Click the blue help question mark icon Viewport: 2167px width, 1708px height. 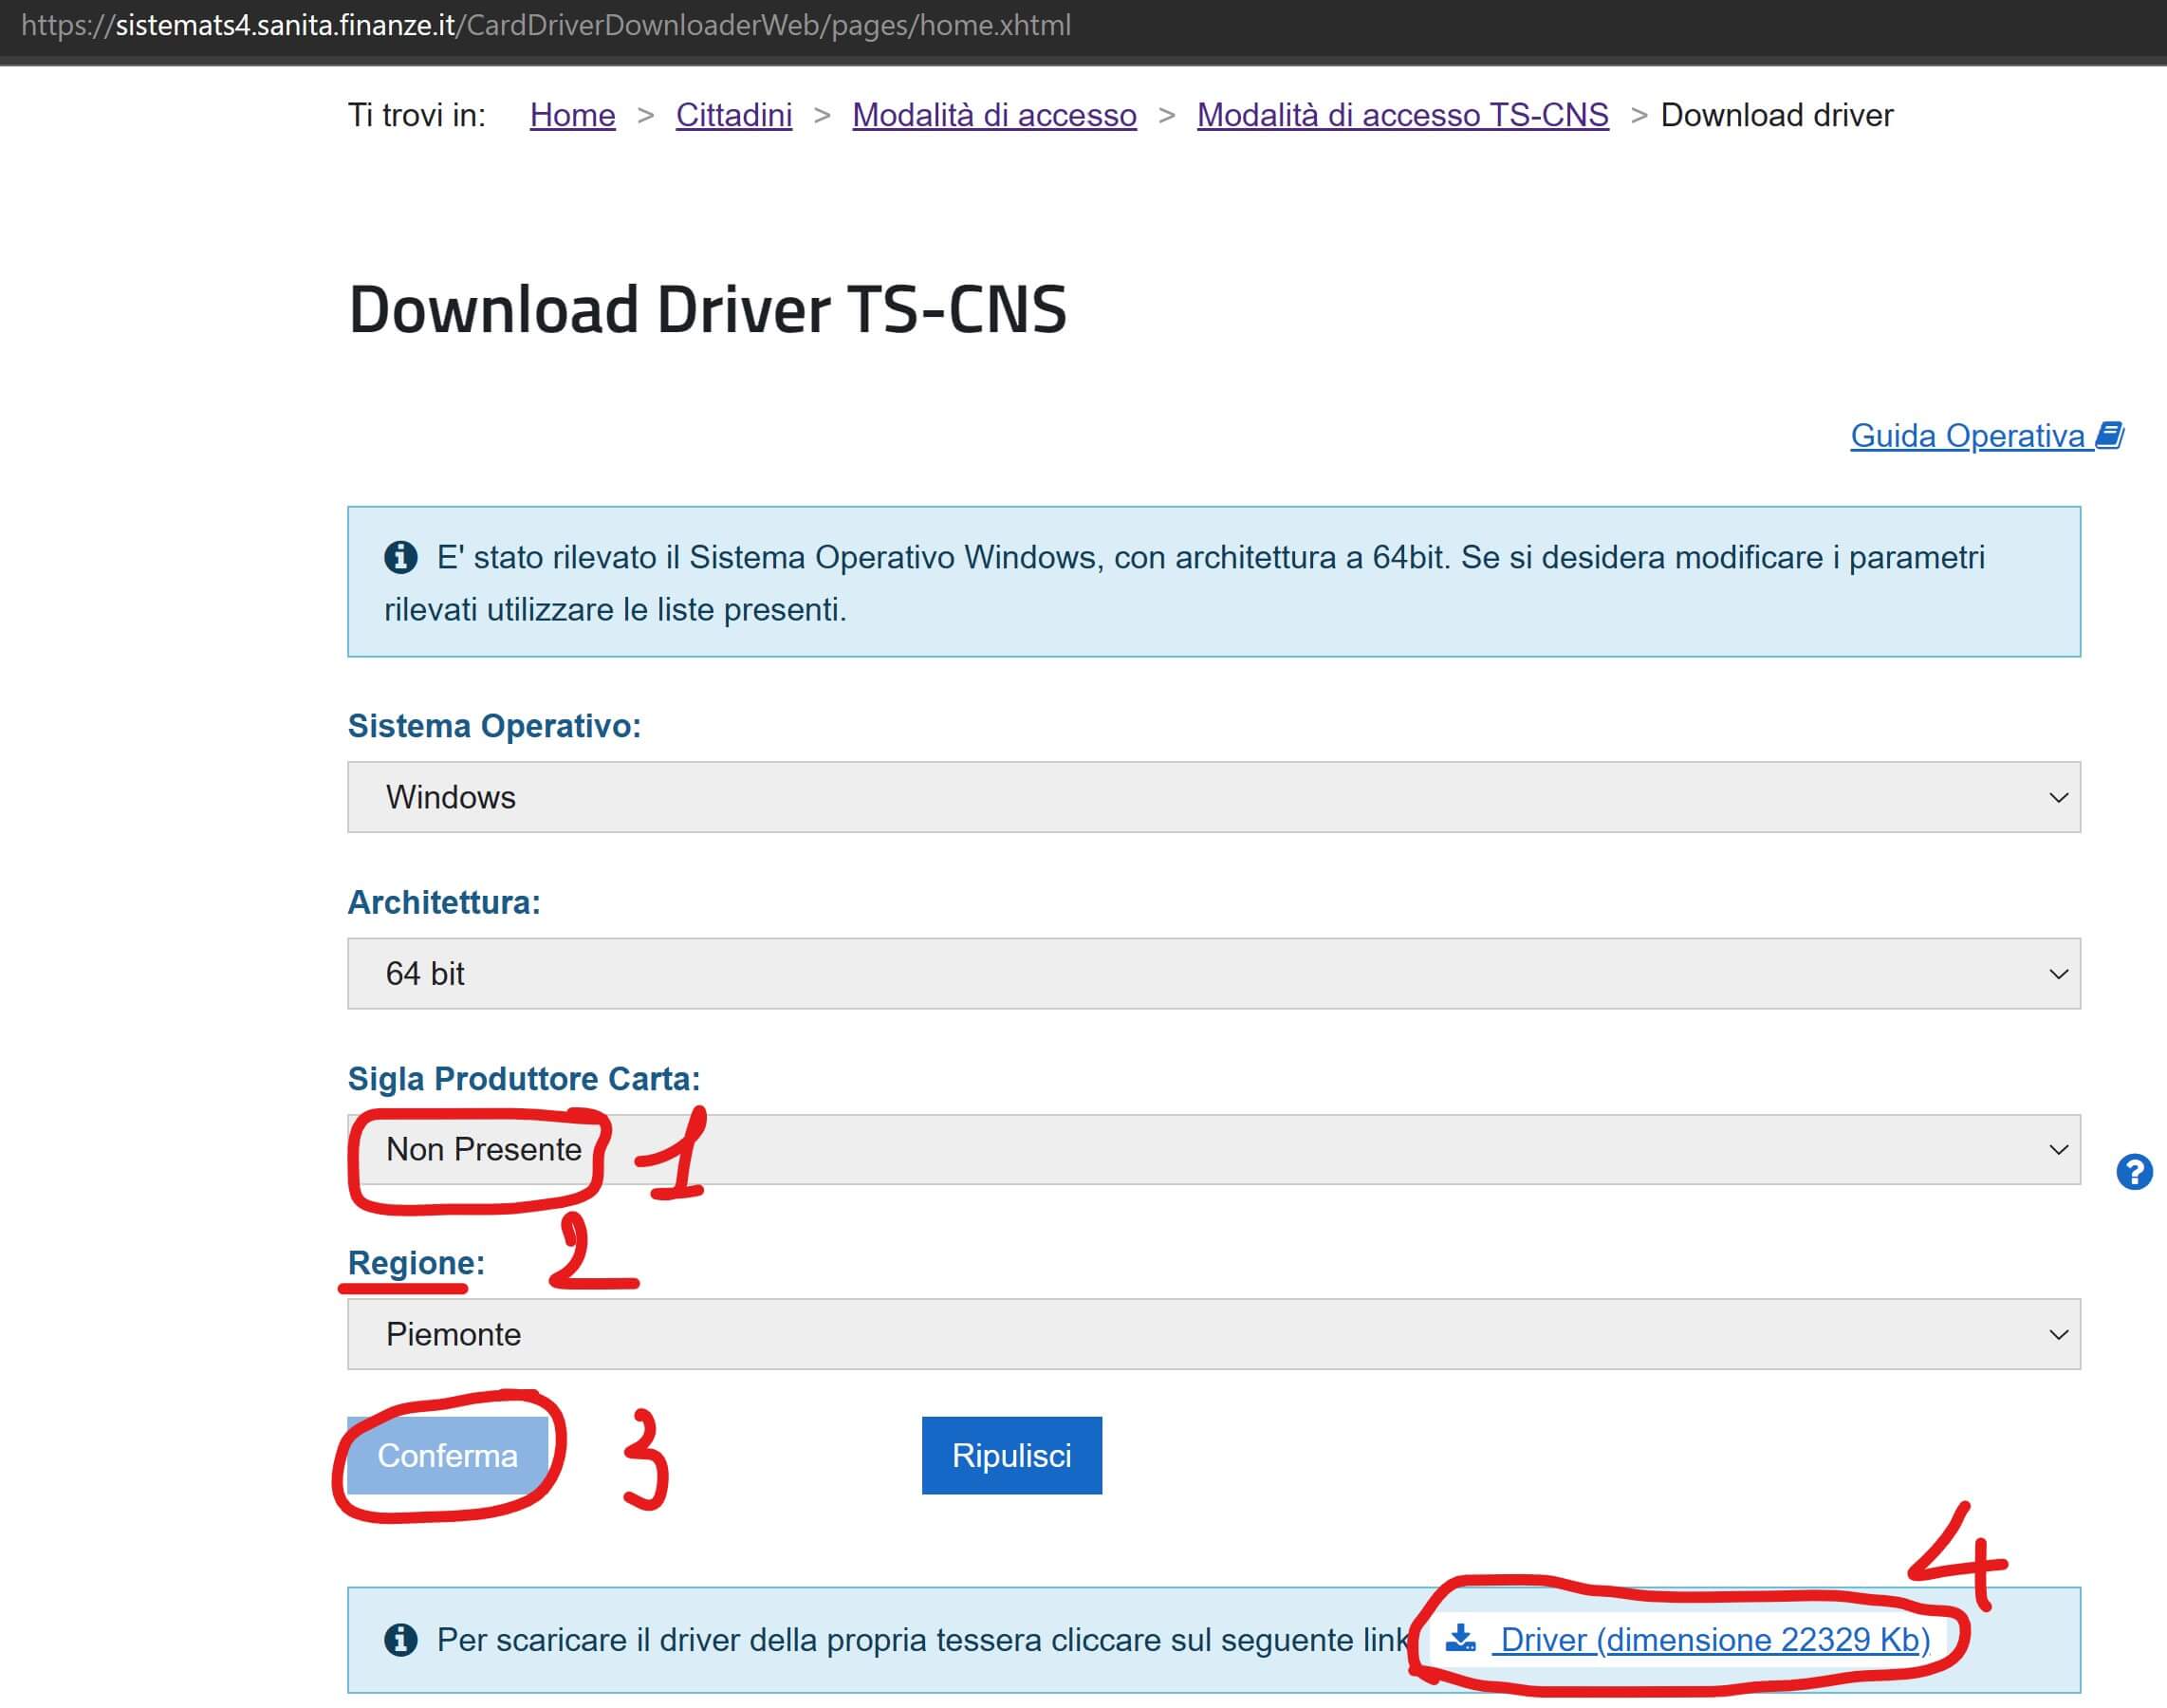[2133, 1171]
